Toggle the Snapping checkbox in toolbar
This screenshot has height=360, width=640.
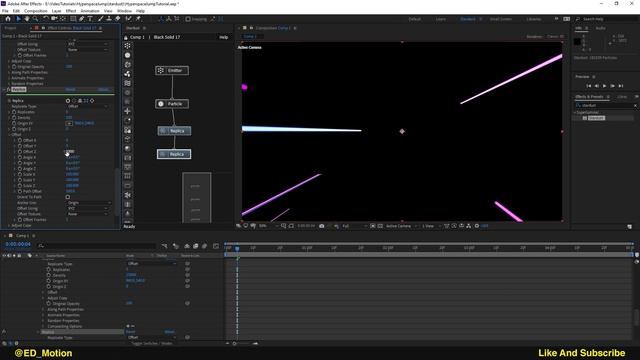click(x=188, y=19)
